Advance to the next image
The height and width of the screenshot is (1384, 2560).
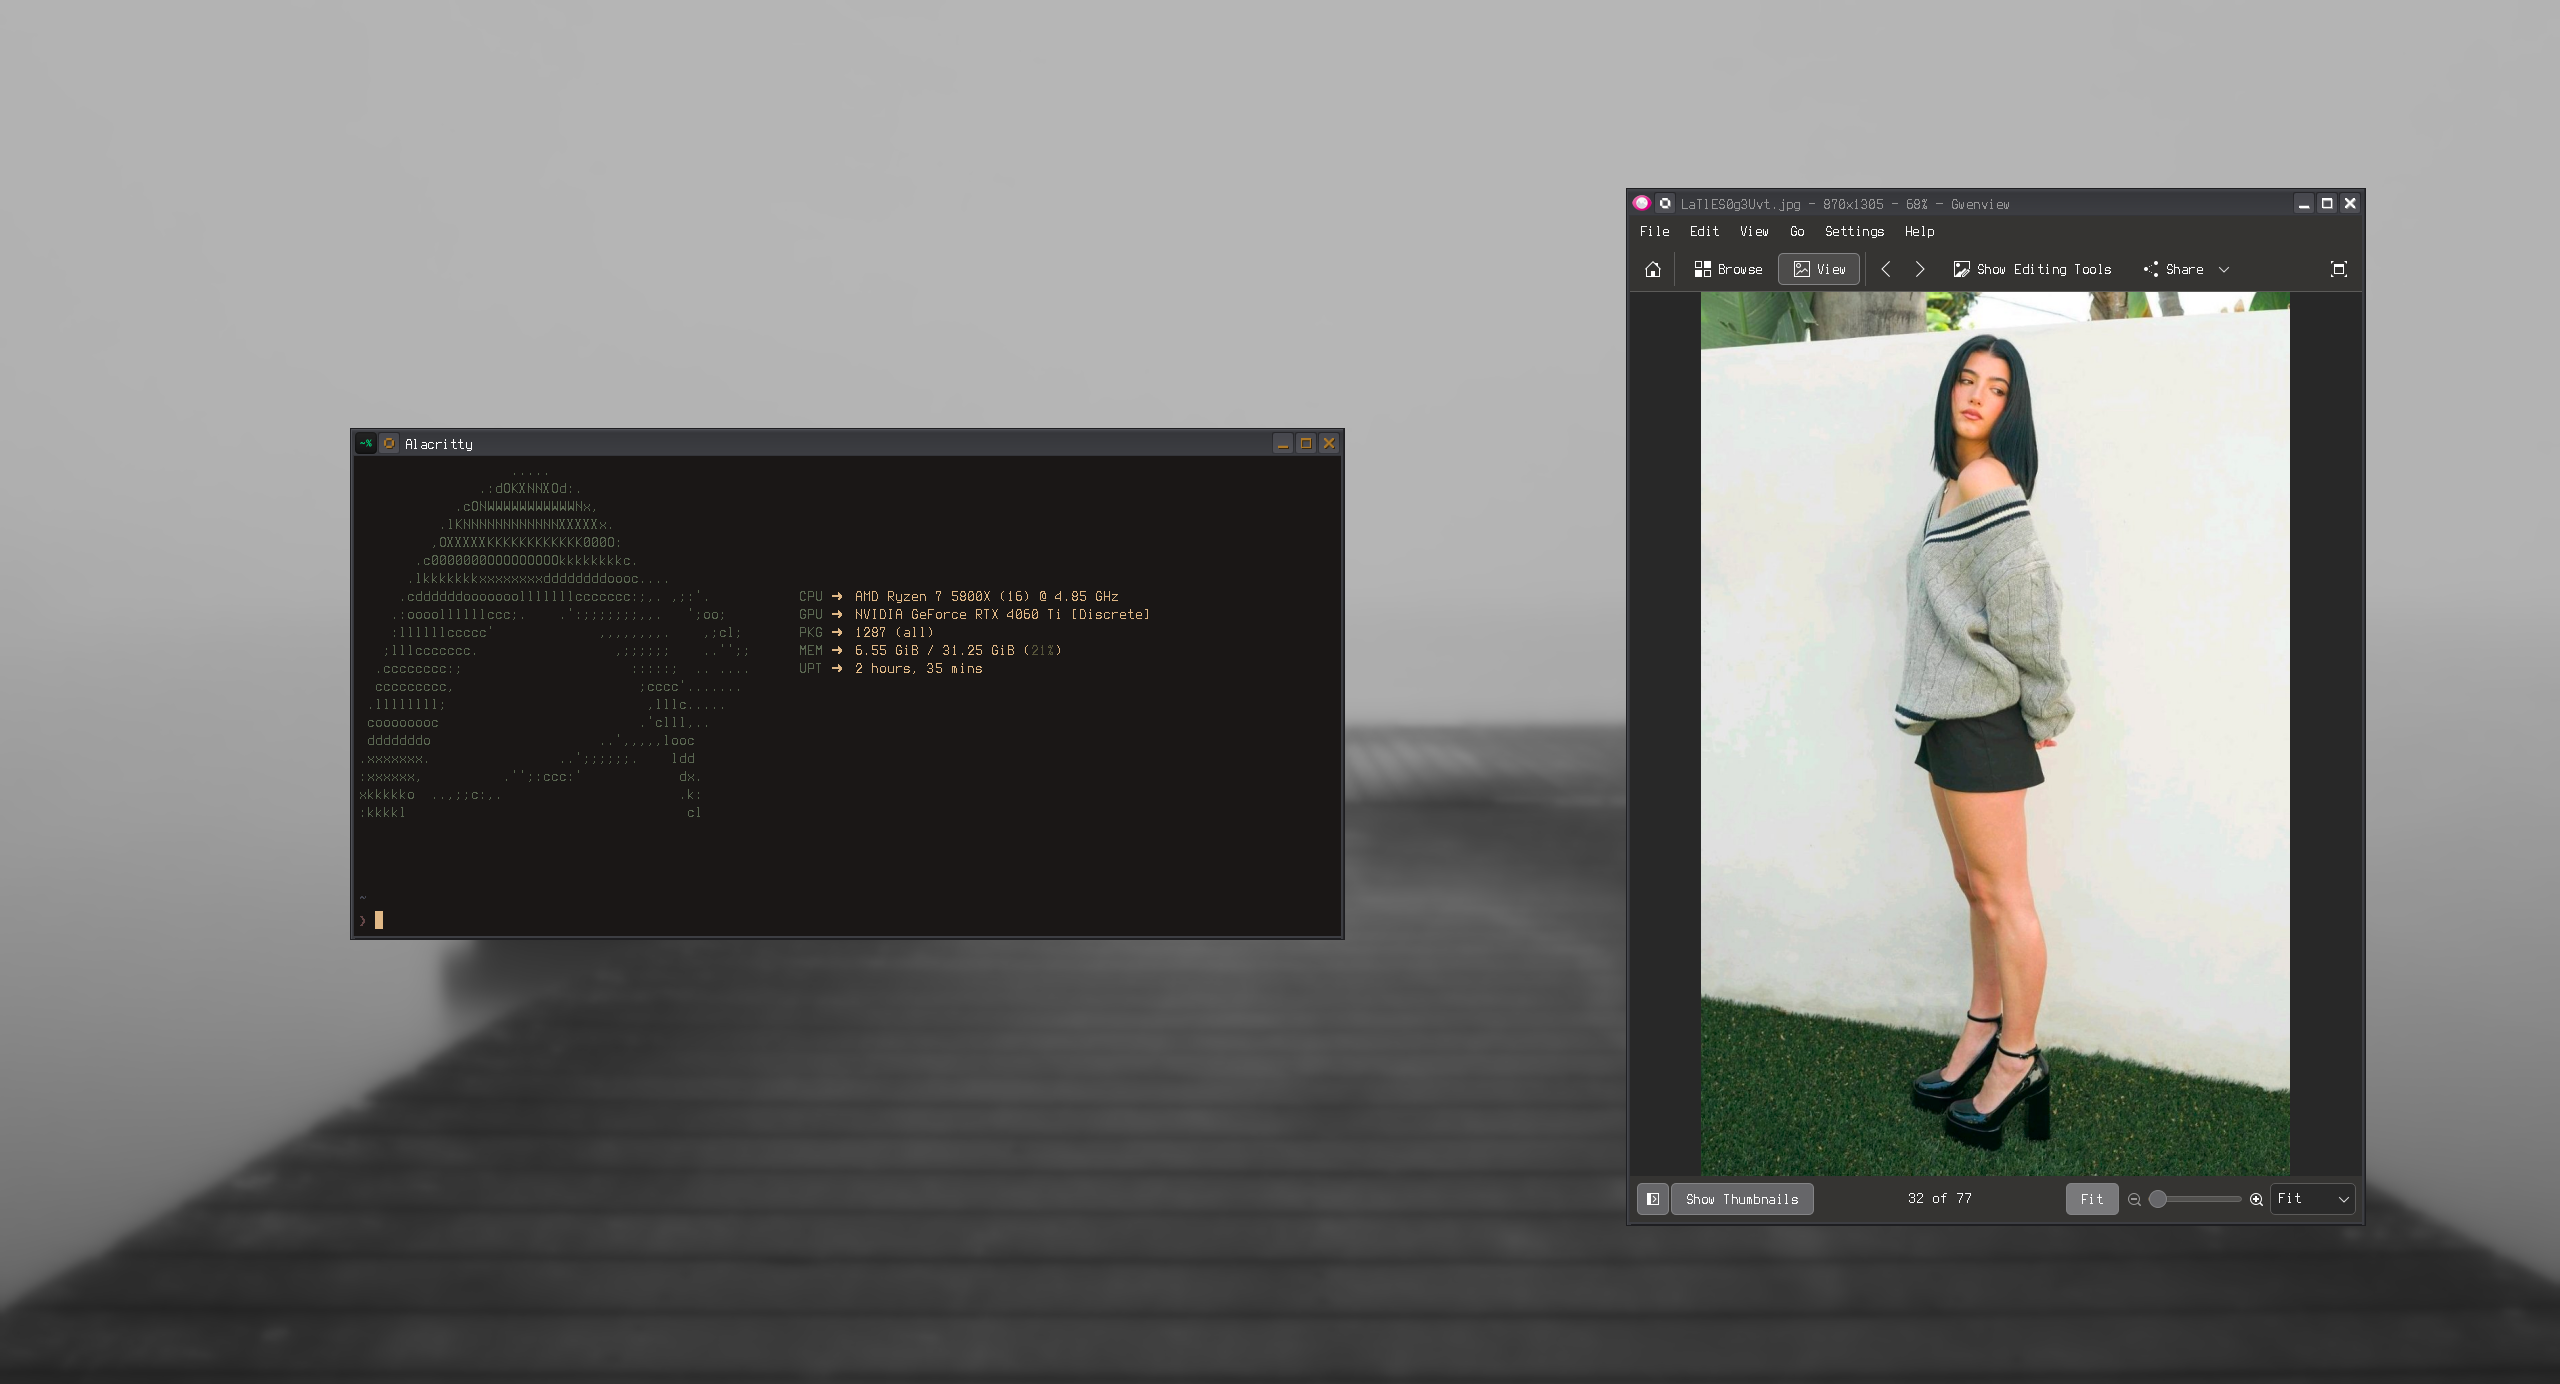(x=1919, y=269)
